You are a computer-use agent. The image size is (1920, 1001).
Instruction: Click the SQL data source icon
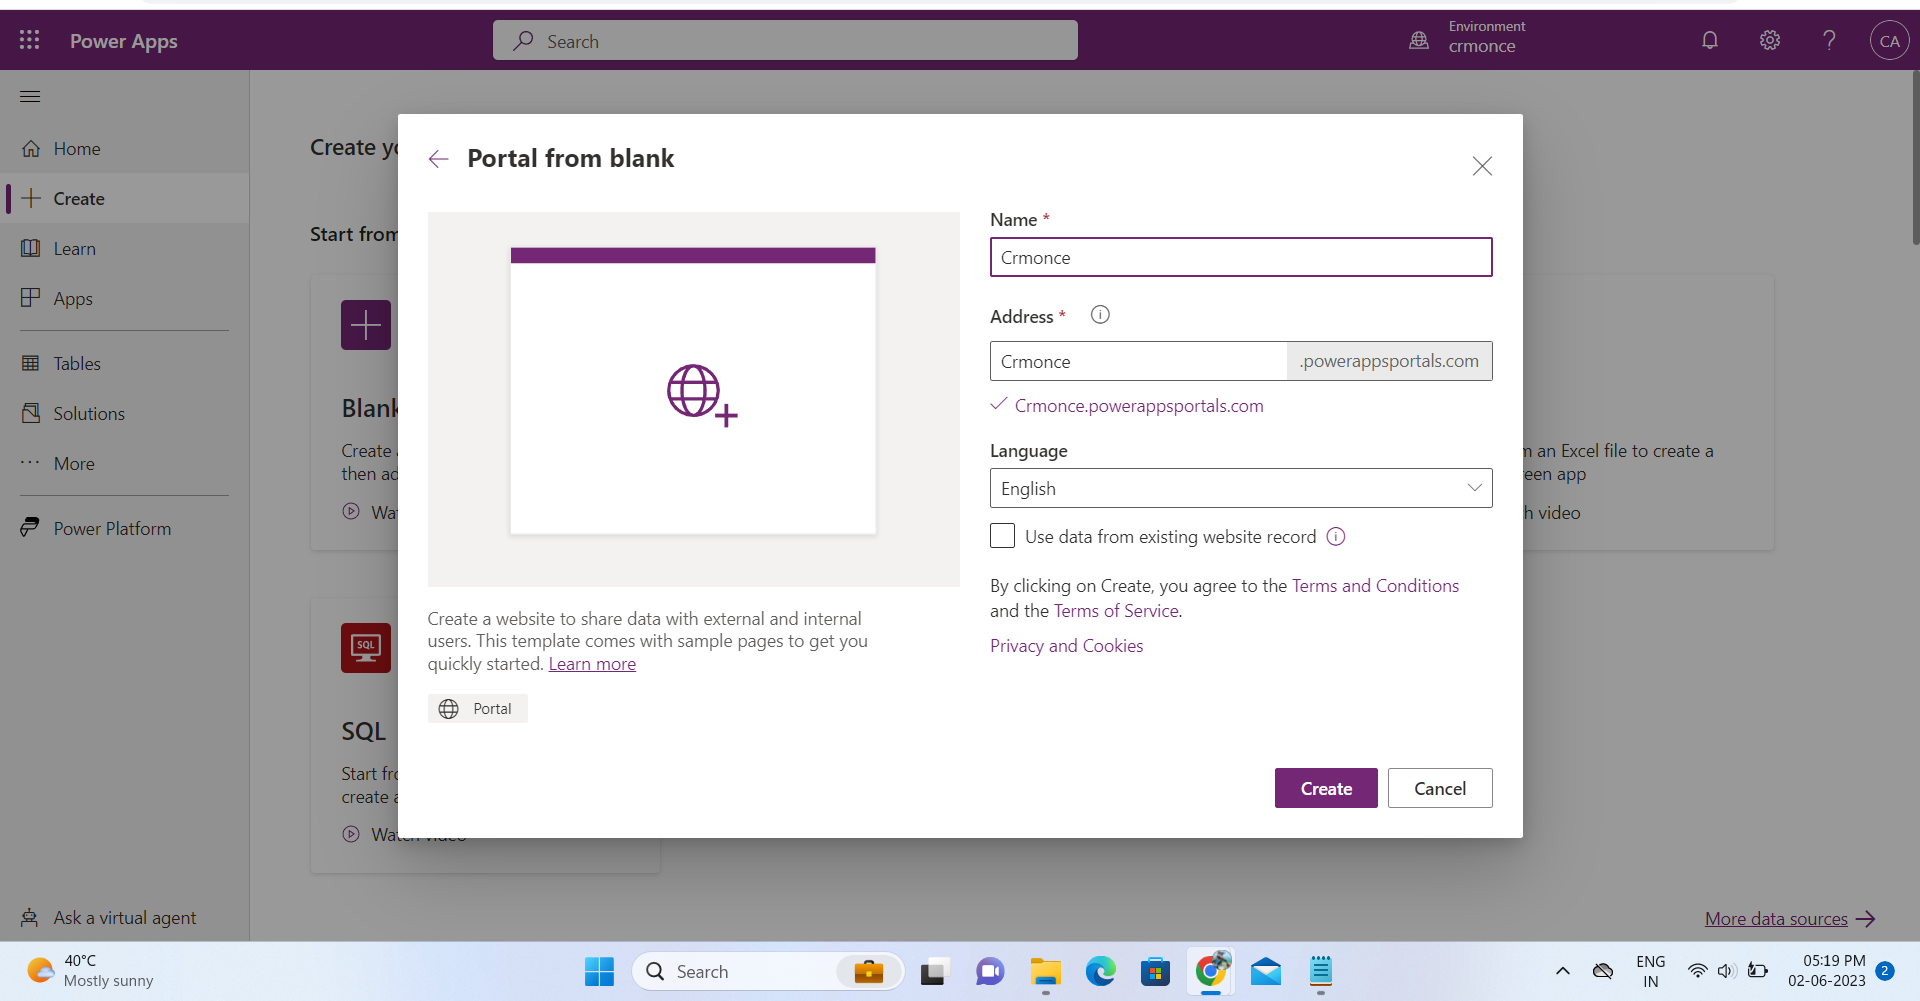click(x=366, y=648)
